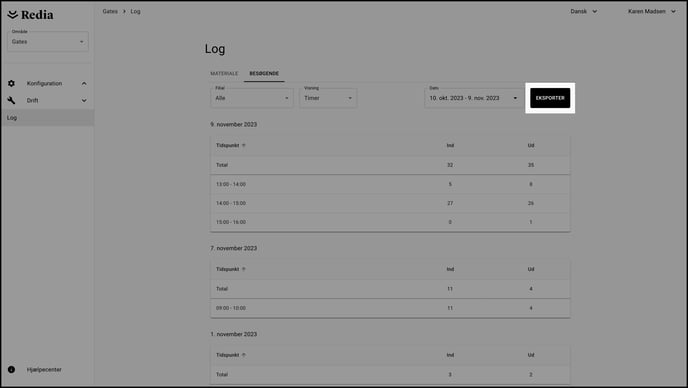
Task: Click Log in the breadcrumb
Action: tap(135, 11)
